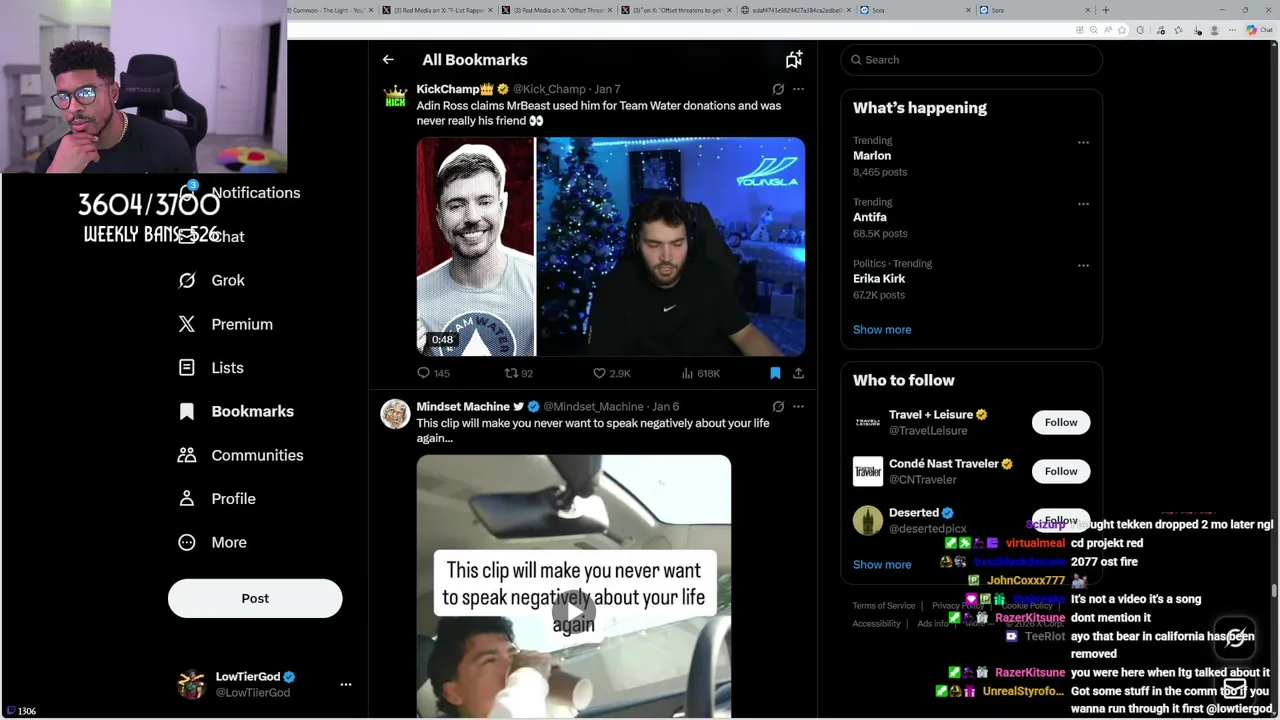Click the Post button
1280x720 pixels.
[x=255, y=598]
